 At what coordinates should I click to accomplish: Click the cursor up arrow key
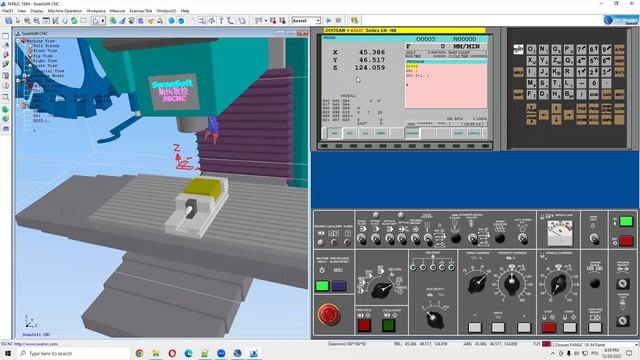point(556,108)
